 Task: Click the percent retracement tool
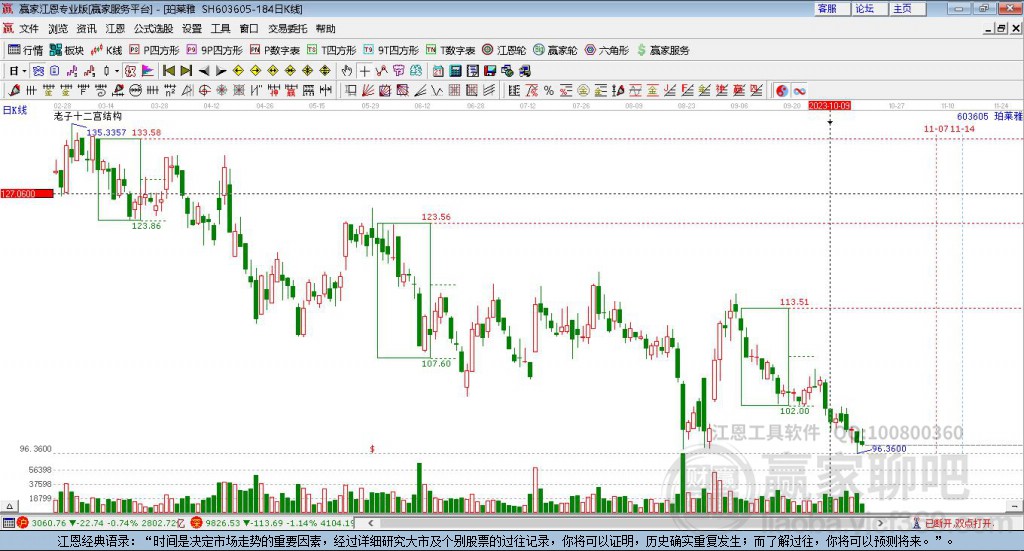click(x=549, y=91)
